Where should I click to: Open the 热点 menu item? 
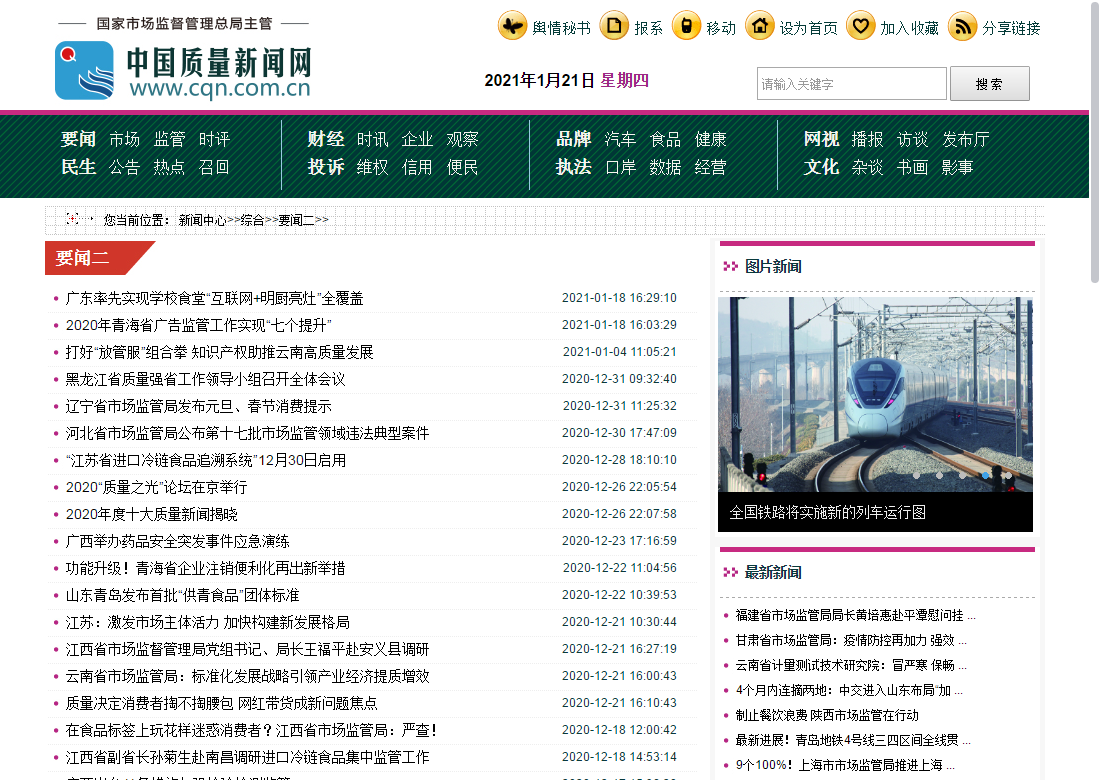tap(169, 167)
